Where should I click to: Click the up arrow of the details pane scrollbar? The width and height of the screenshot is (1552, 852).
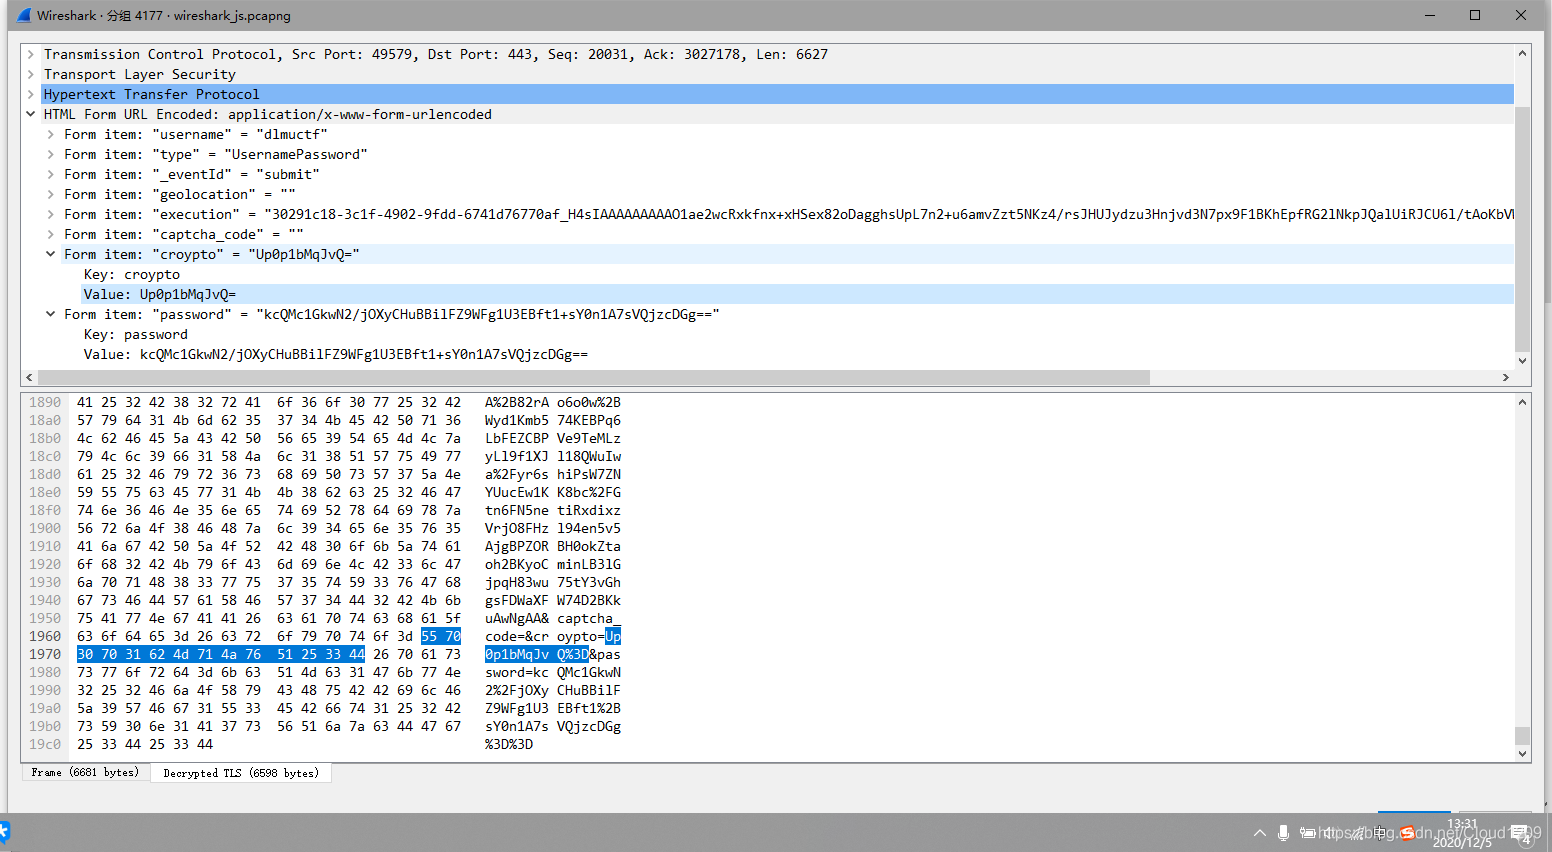tap(1523, 53)
